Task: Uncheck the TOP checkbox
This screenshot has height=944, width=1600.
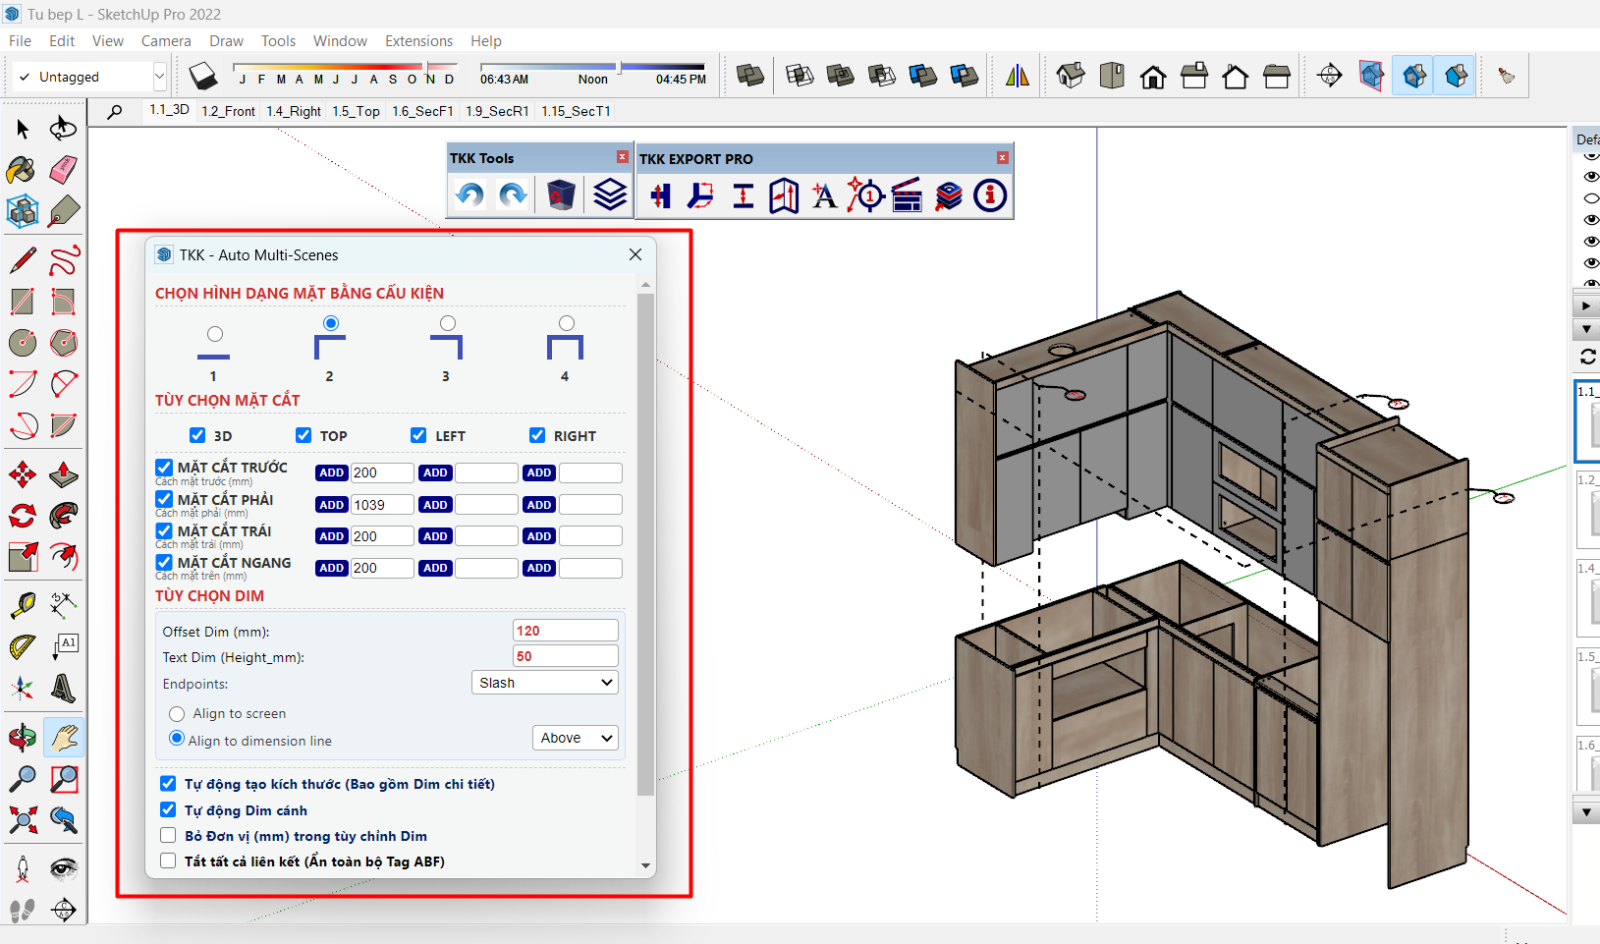Action: tap(303, 435)
